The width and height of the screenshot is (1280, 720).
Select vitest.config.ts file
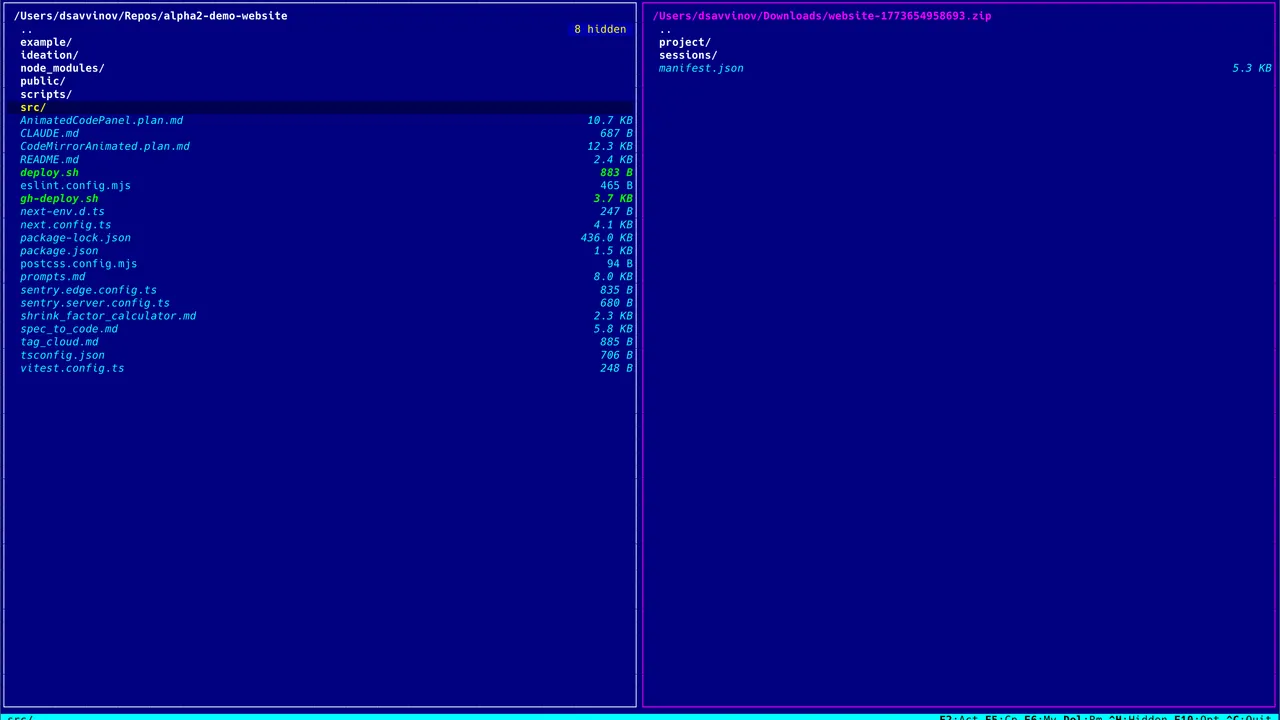[72, 367]
